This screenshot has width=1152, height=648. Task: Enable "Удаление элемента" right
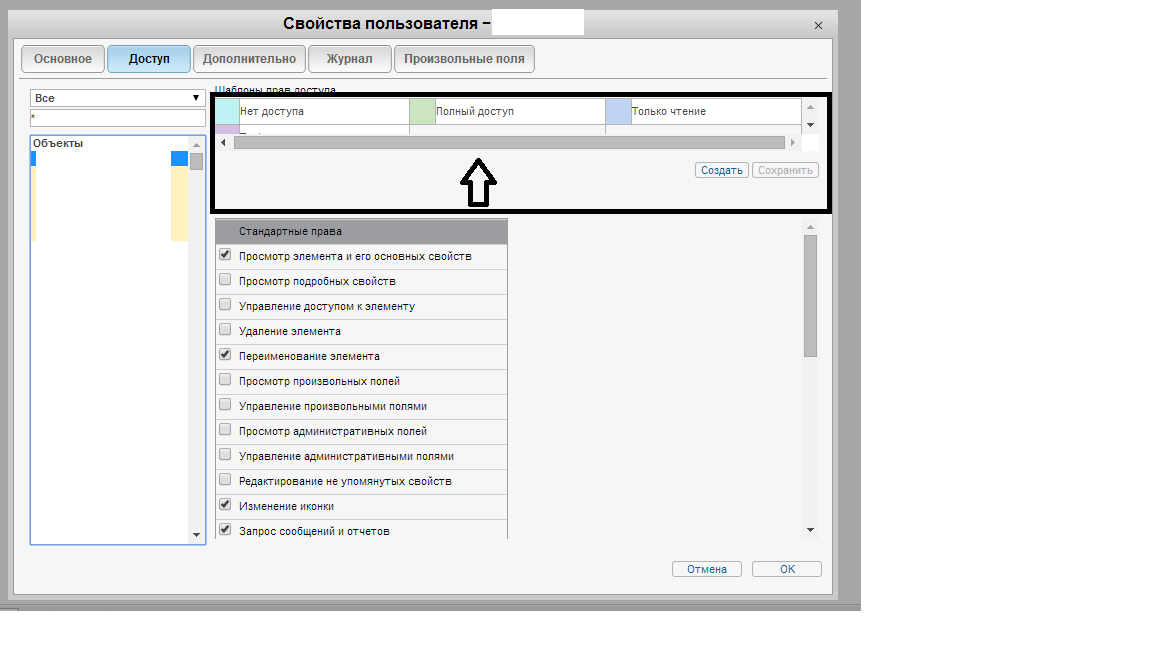(225, 330)
